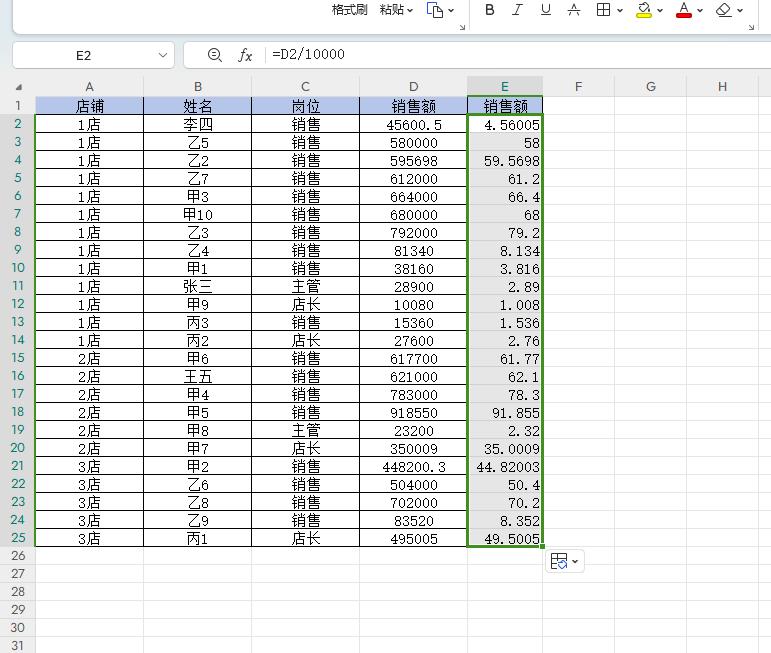771x653 pixels.
Task: Open the Auto Fill Options button
Action: pyautogui.click(x=564, y=561)
